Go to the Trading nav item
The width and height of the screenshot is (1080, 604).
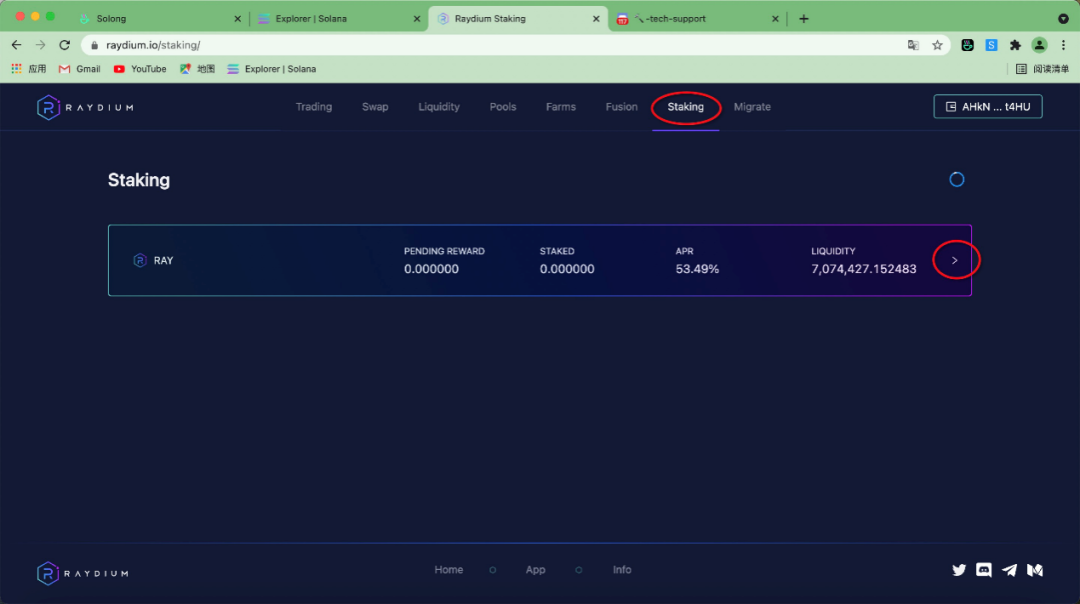[x=314, y=107]
